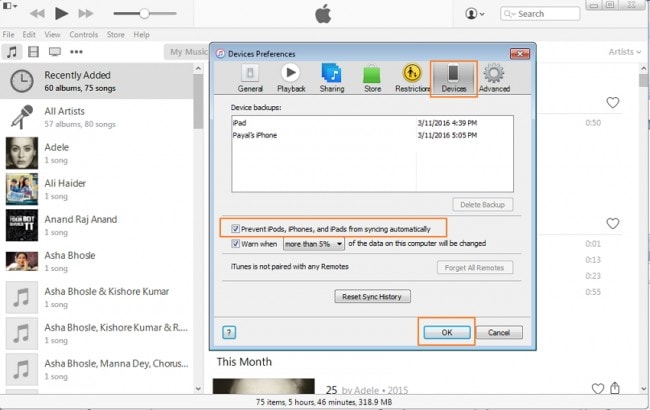
Task: Open the File menu
Action: coord(8,35)
